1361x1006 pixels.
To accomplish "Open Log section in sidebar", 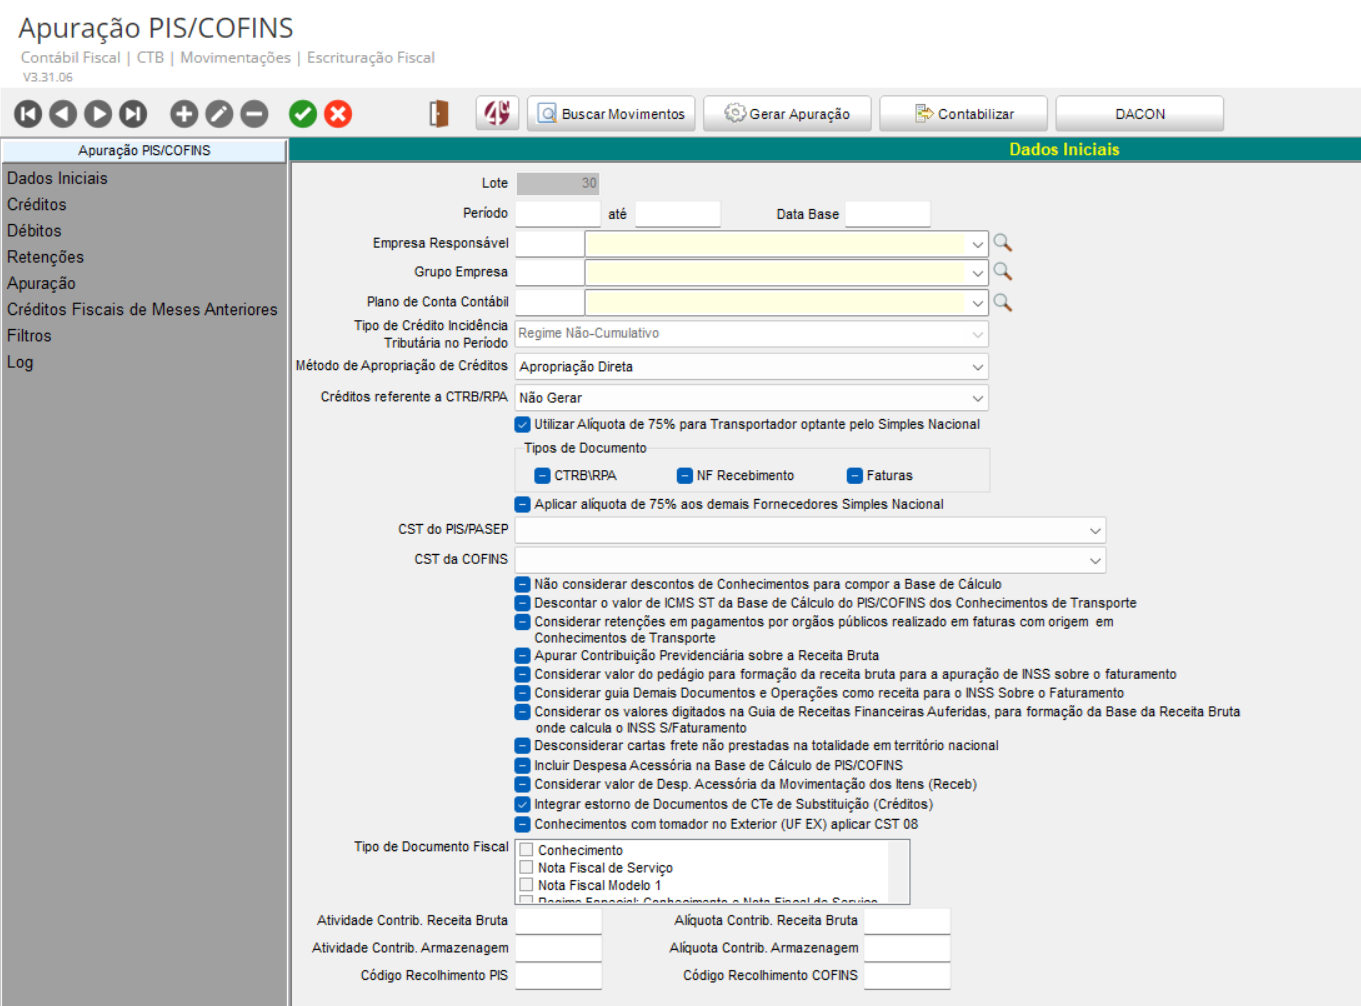I will pyautogui.click(x=20, y=362).
